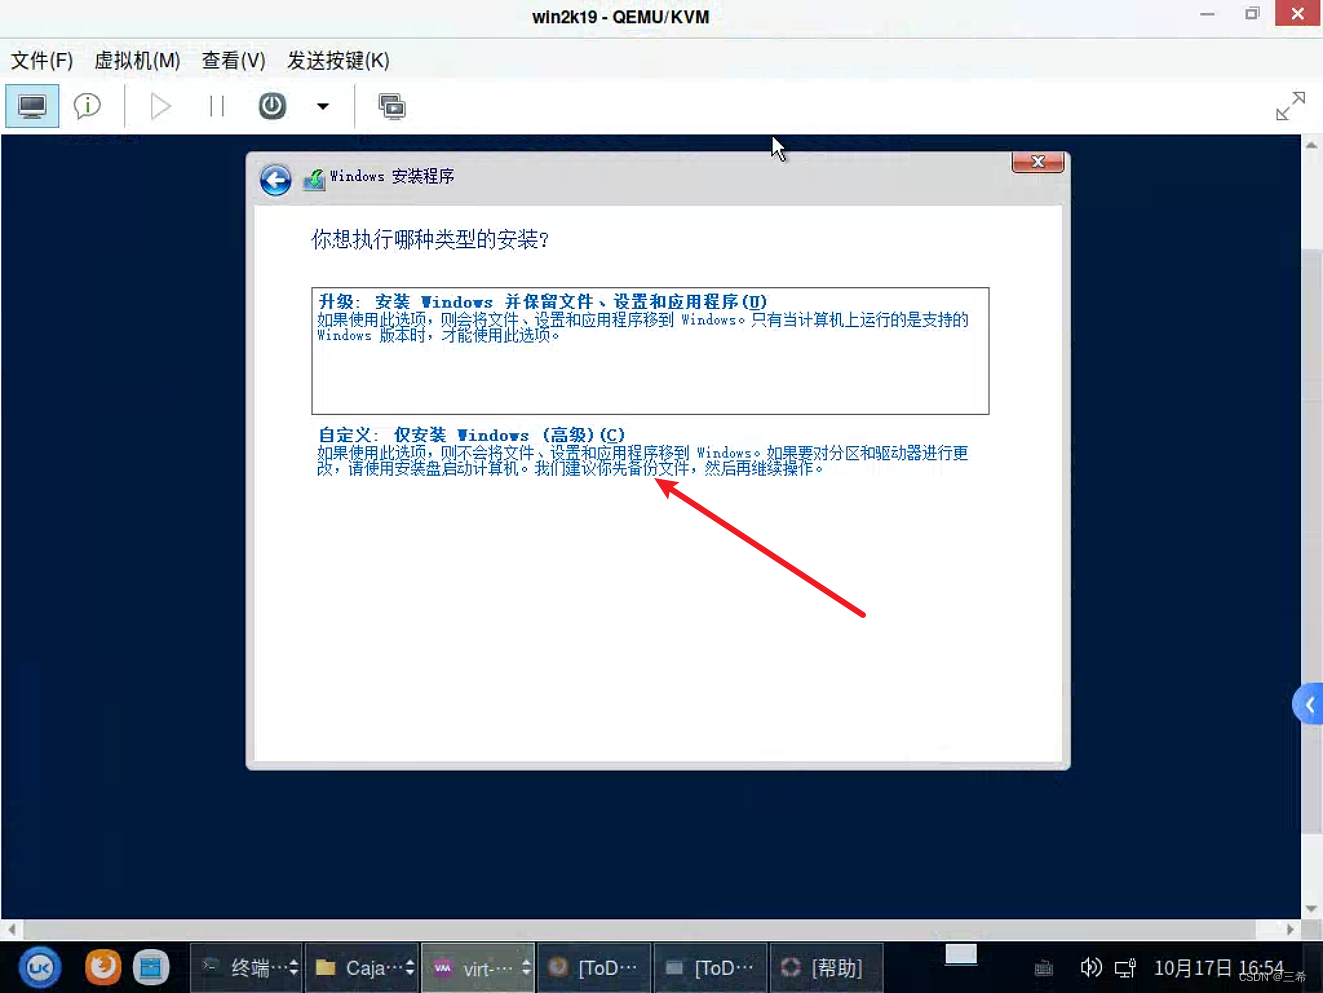Click the horizontal scrollbar left arrow
The width and height of the screenshot is (1323, 993).
[x=11, y=929]
